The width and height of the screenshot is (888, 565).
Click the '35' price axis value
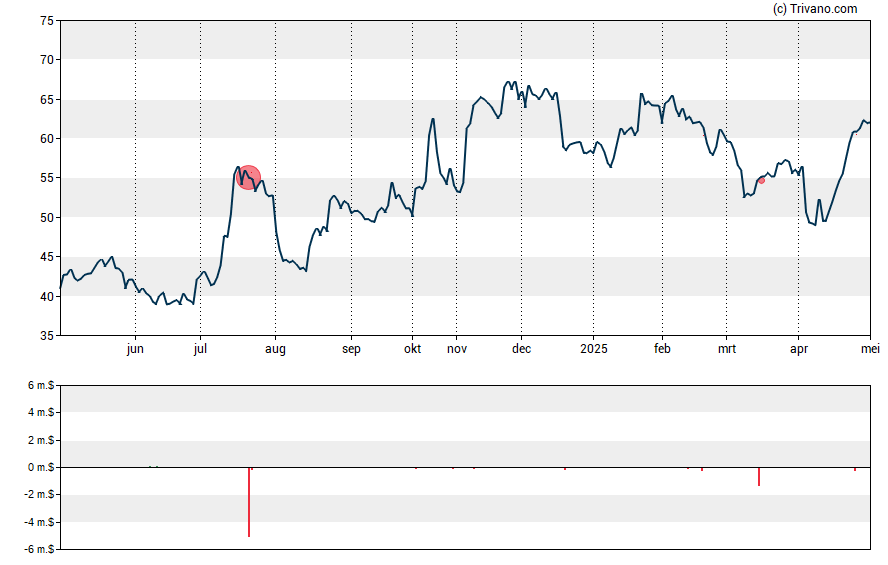47,336
